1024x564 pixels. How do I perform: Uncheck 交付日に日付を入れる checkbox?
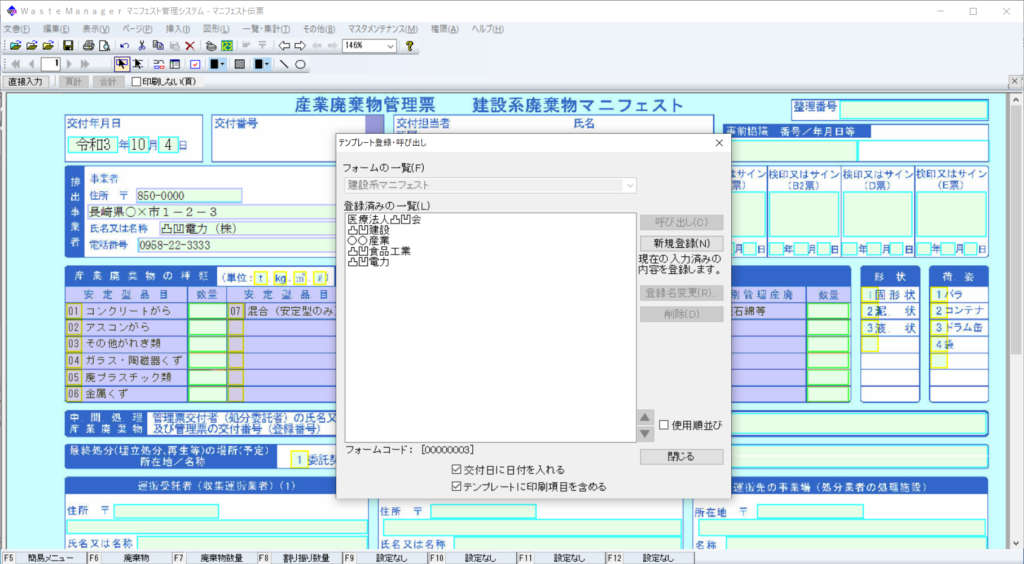(x=456, y=469)
